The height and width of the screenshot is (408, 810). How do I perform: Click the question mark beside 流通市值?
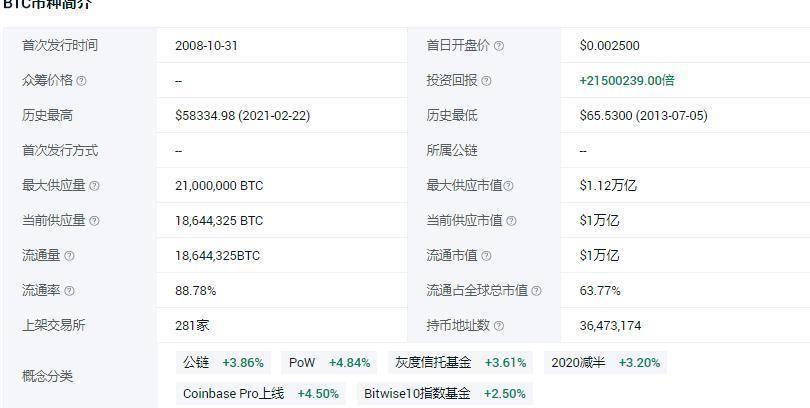coord(486,256)
